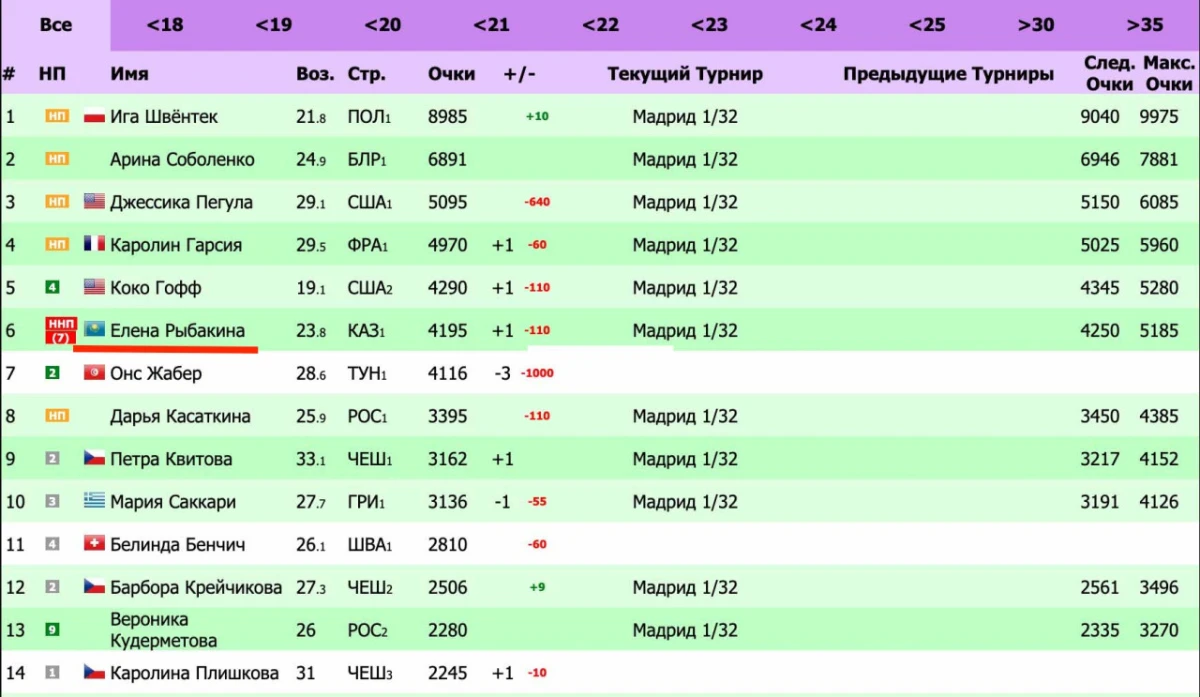
Task: Select the <18 age filter tab
Action: click(x=165, y=25)
